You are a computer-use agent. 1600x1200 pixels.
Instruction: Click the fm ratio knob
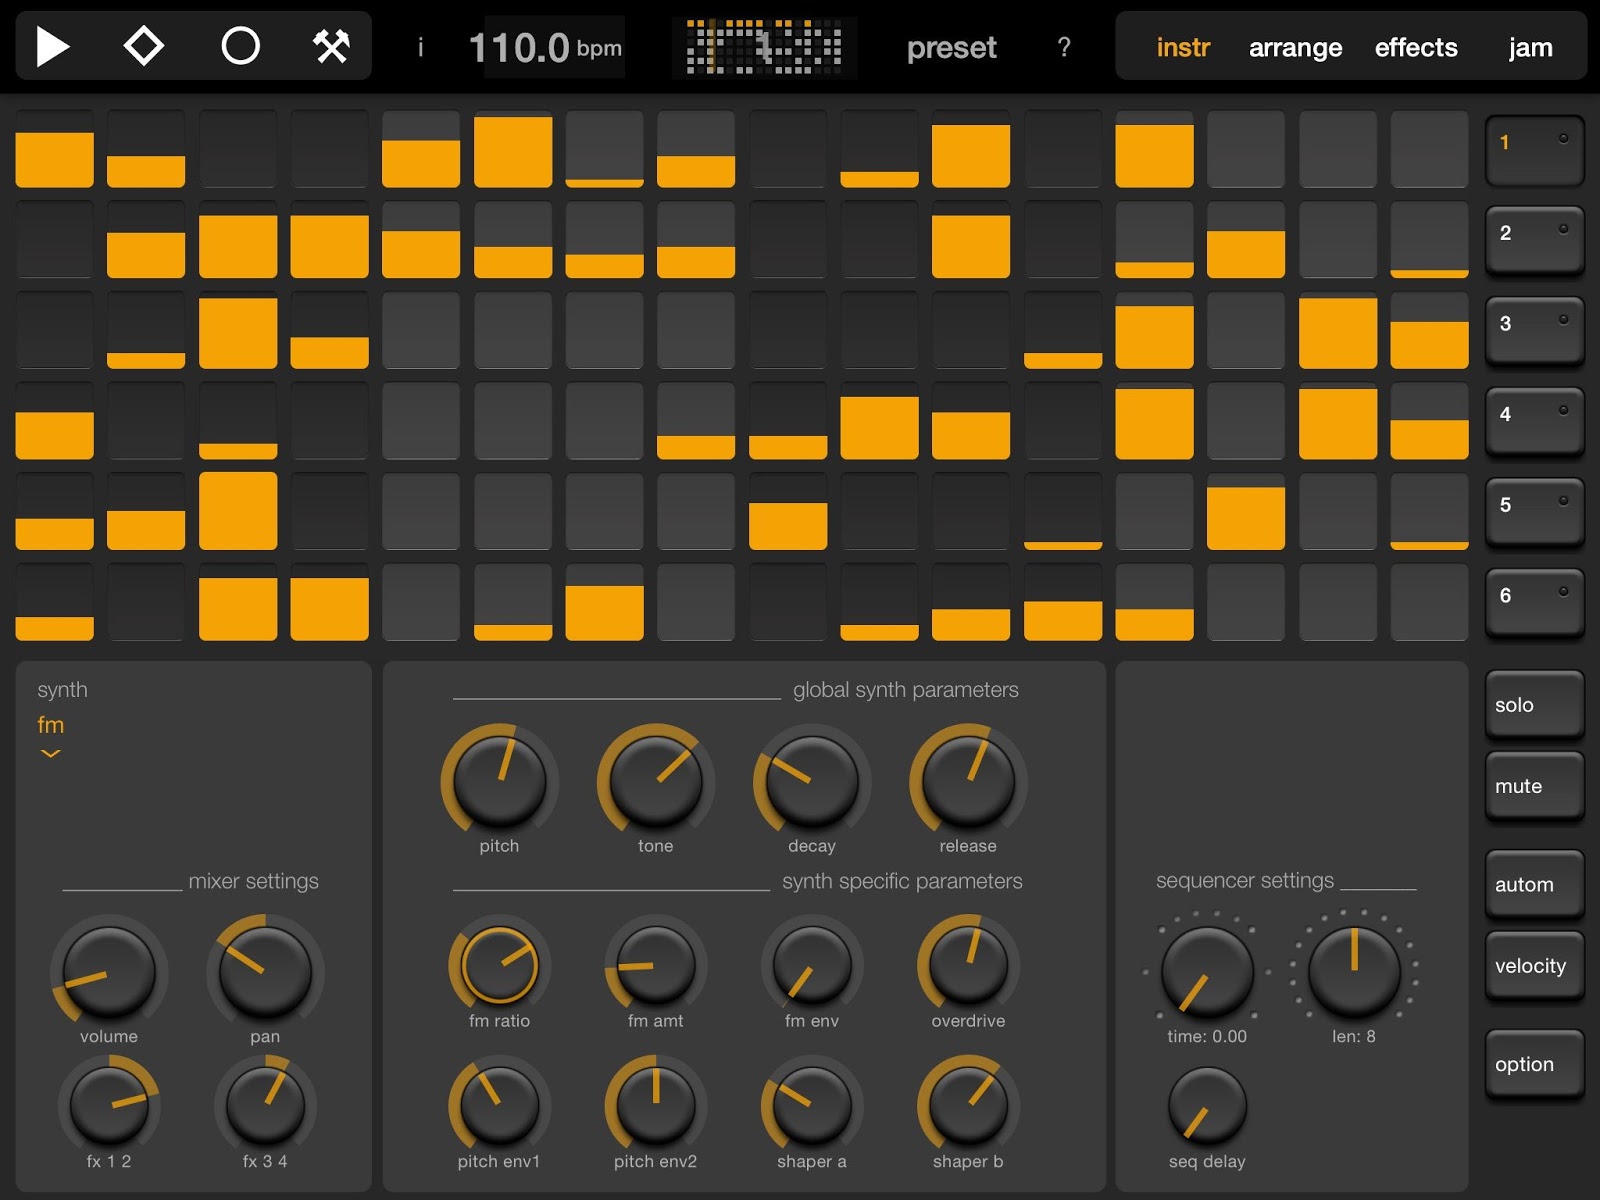coord(499,965)
